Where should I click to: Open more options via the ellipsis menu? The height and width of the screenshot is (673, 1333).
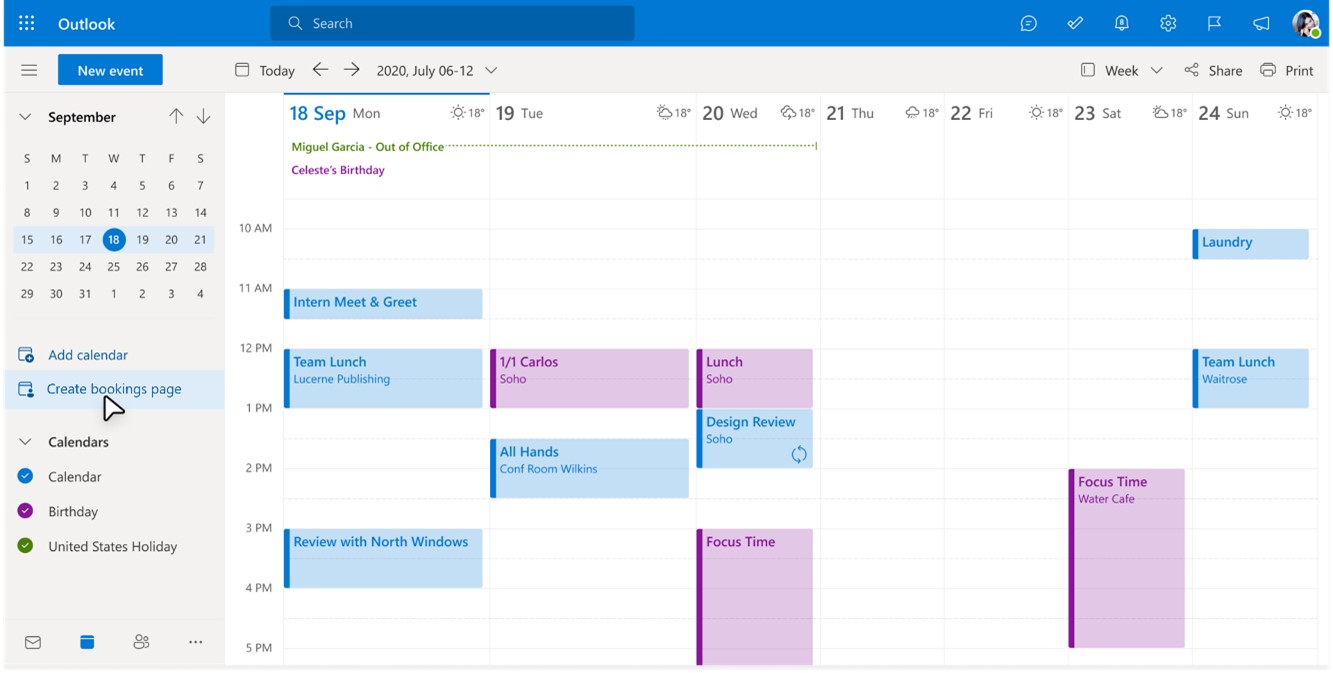195,641
